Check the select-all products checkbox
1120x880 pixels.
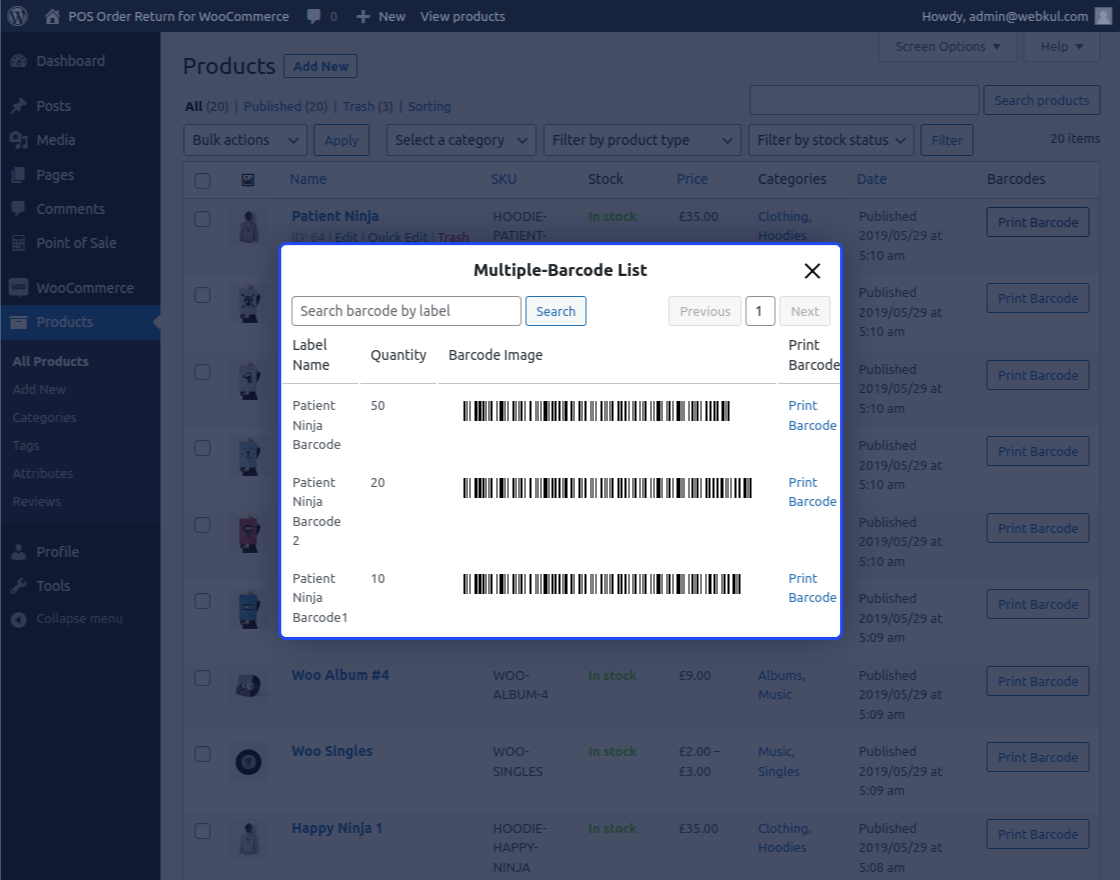(202, 179)
